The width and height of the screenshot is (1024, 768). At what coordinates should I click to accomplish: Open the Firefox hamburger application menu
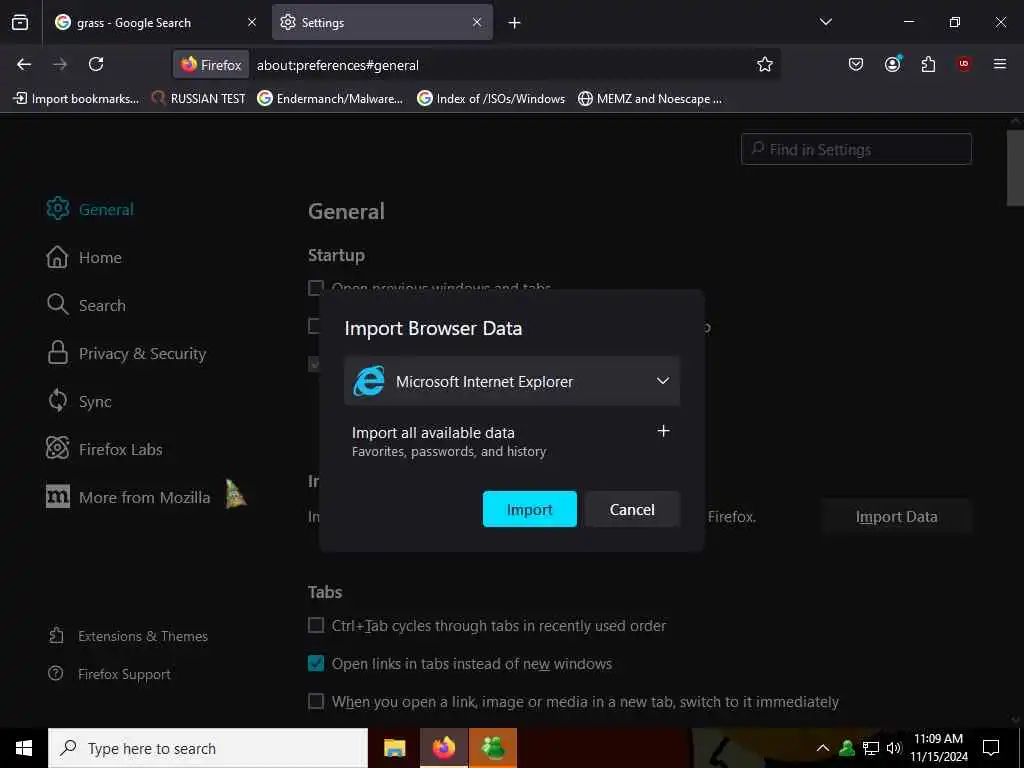999,64
